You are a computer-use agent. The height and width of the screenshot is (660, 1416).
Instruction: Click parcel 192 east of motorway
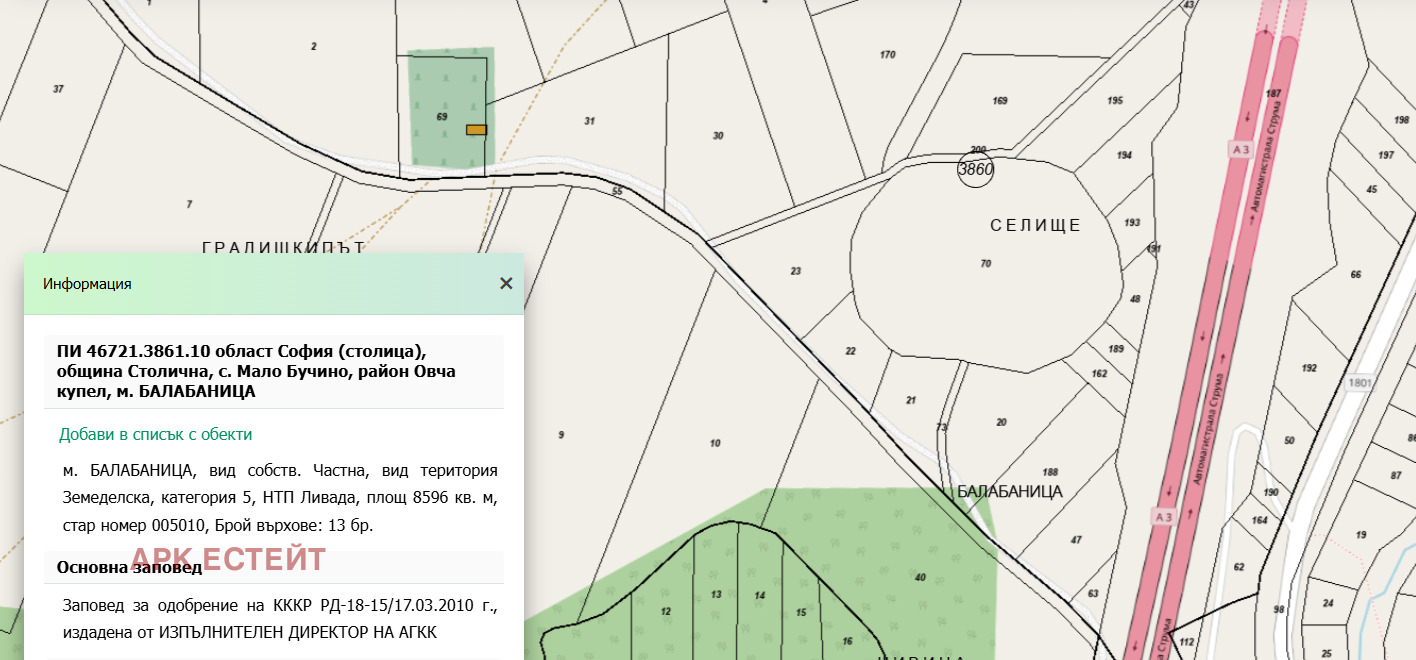pos(1309,367)
